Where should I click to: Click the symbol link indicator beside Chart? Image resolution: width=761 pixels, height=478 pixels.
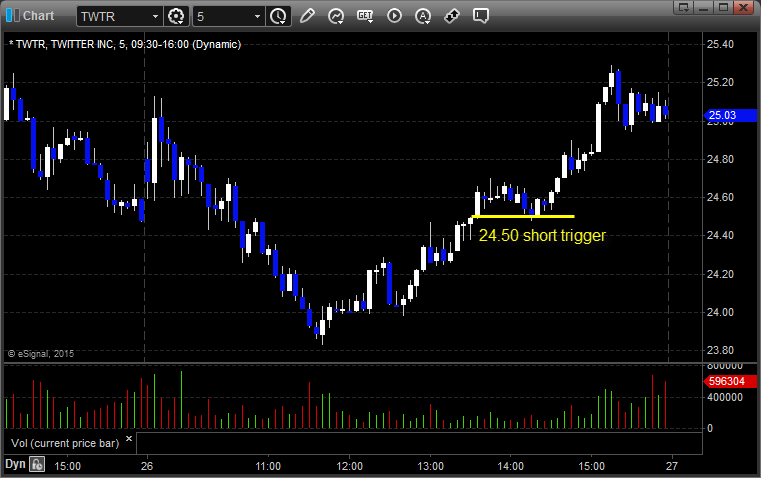pyautogui.click(x=12, y=16)
